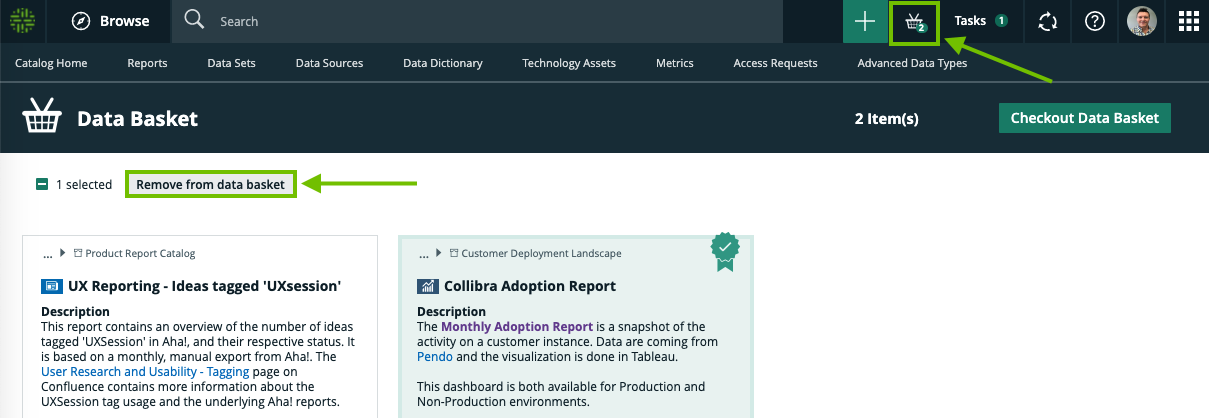Image resolution: width=1209 pixels, height=418 pixels.
Task: Click the Collibra Adoption Report chart icon
Action: pos(427,286)
